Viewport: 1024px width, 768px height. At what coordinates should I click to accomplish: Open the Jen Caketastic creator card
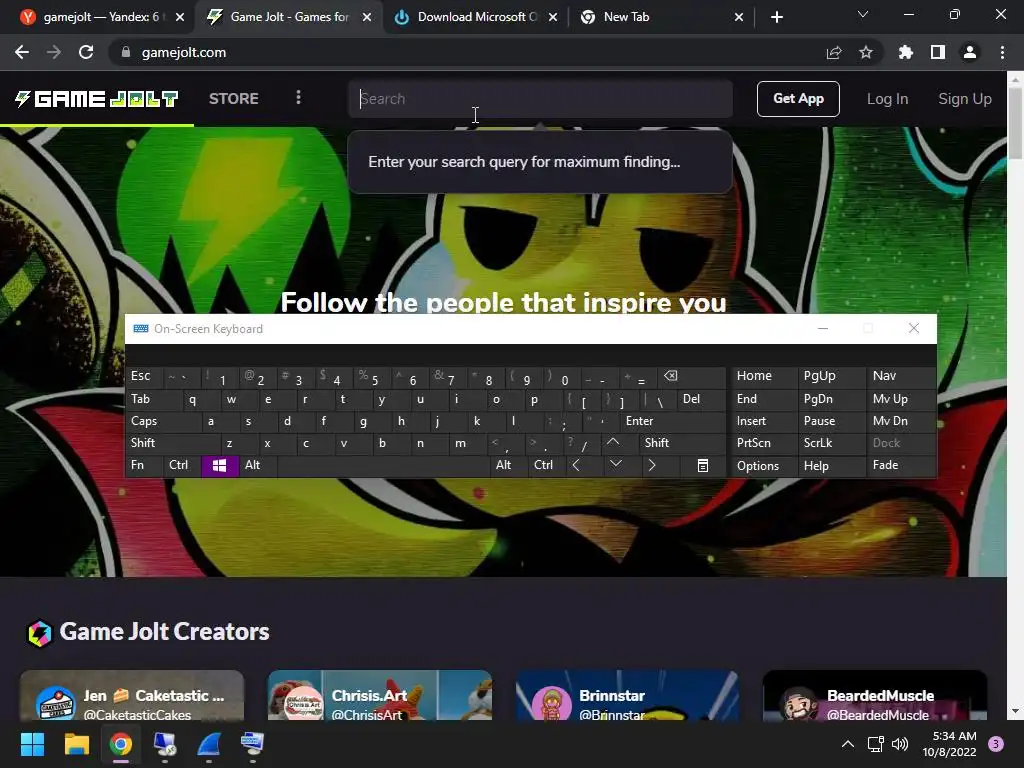point(132,696)
